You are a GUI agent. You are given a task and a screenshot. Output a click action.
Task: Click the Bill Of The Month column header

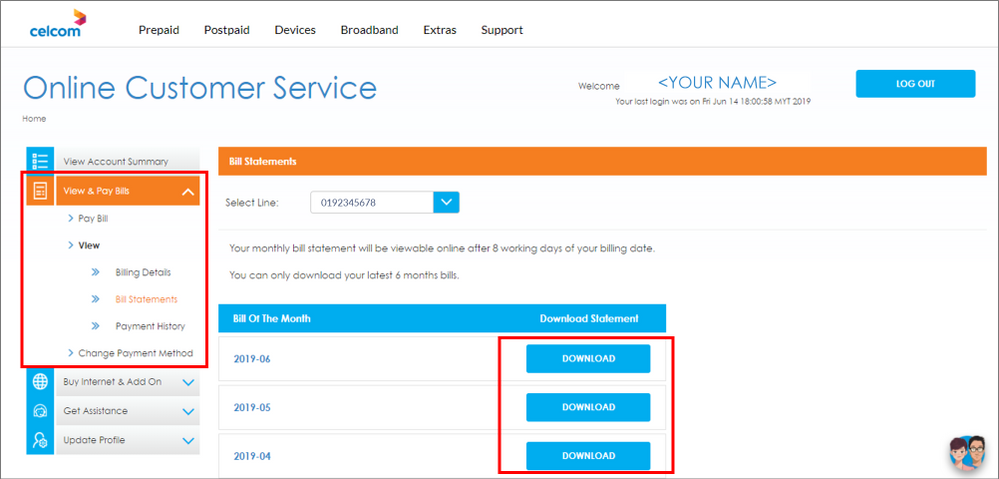272,318
